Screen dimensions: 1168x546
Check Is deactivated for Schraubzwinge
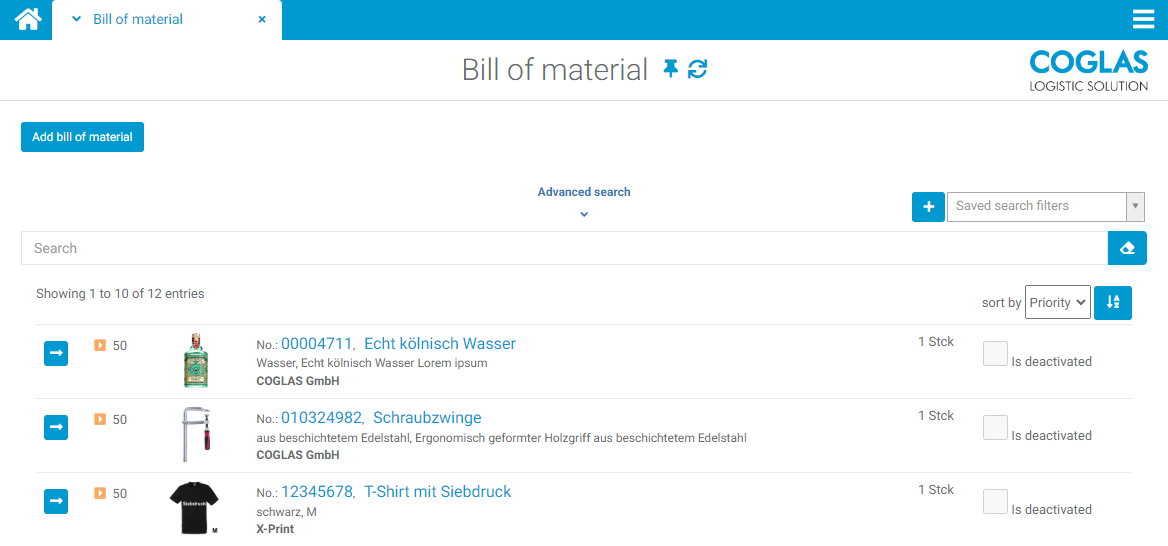pyautogui.click(x=995, y=428)
